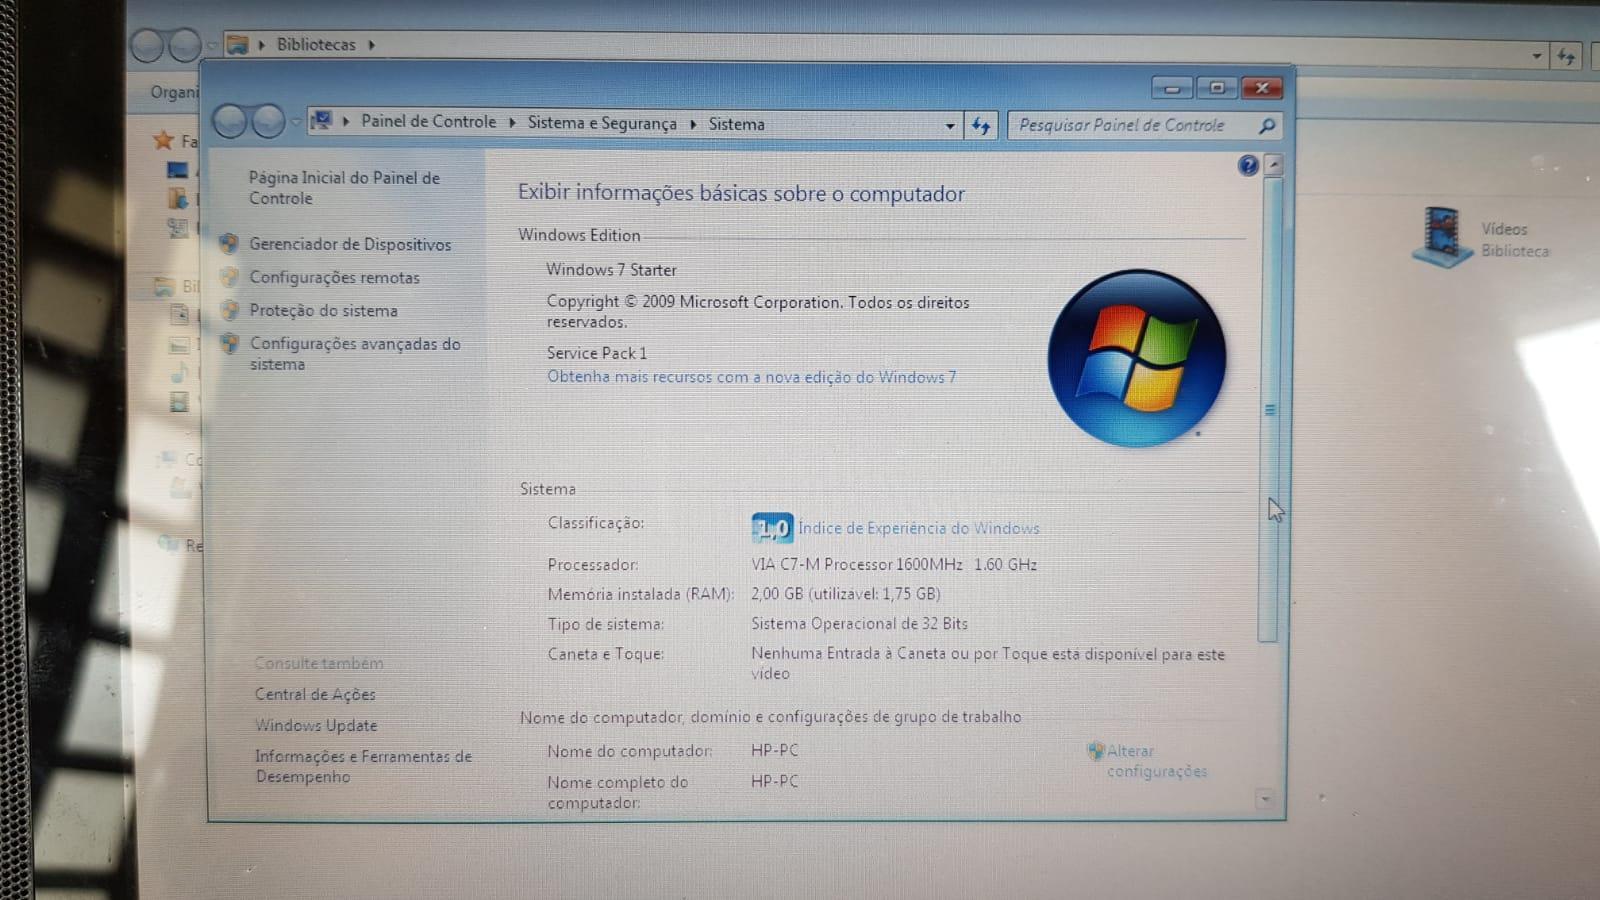Screen dimensions: 1600x900
Task: Expand arrow after Painel de Controle breadcrumb
Action: point(512,123)
